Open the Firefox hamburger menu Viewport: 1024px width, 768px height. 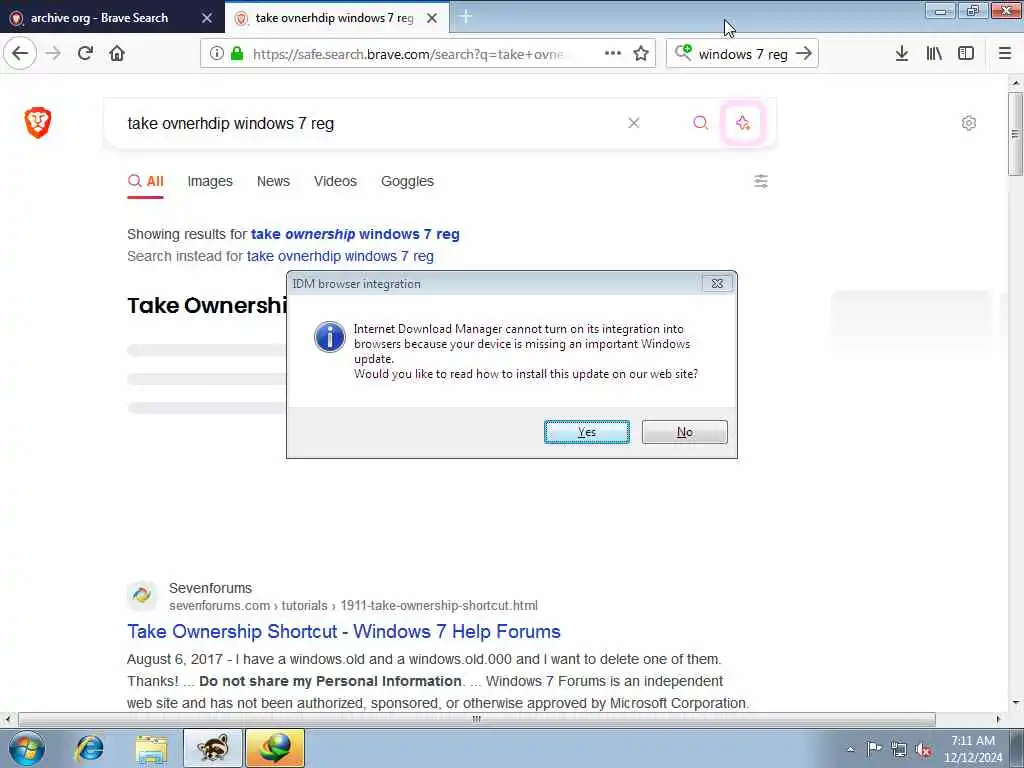pyautogui.click(x=1005, y=54)
